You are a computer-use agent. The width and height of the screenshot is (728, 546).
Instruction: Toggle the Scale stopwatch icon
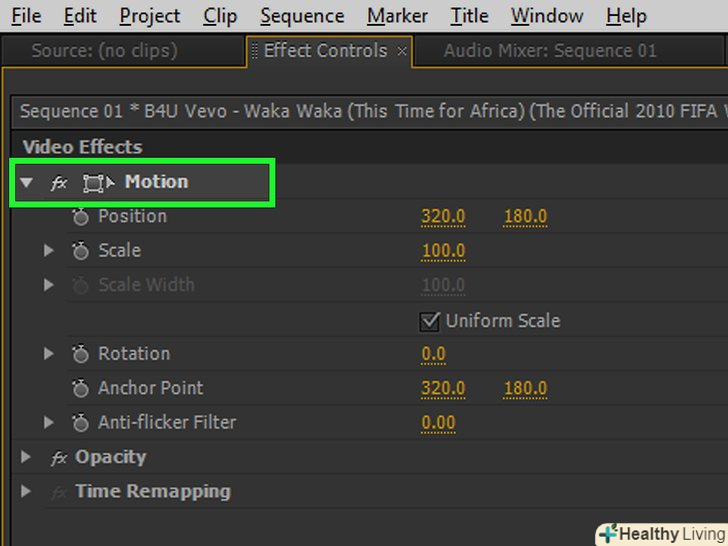click(81, 251)
